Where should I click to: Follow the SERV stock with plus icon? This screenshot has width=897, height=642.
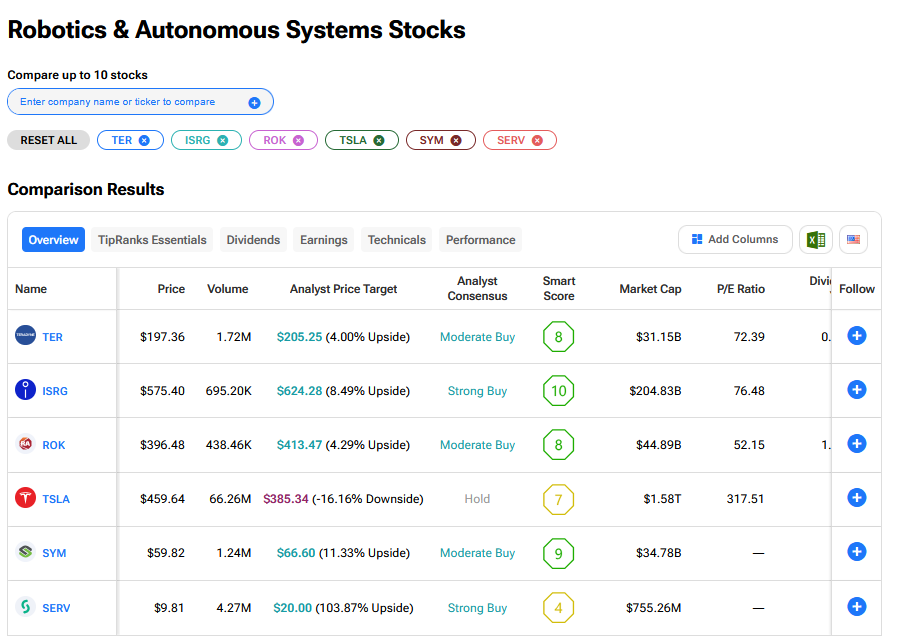856,606
